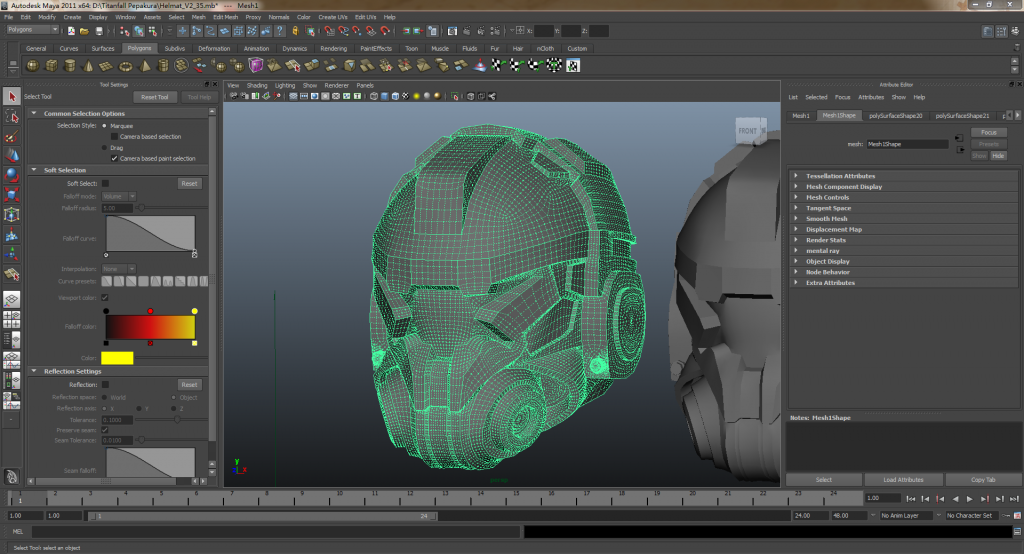Click the mesh name input field
This screenshot has height=554, width=1024.
[907, 144]
